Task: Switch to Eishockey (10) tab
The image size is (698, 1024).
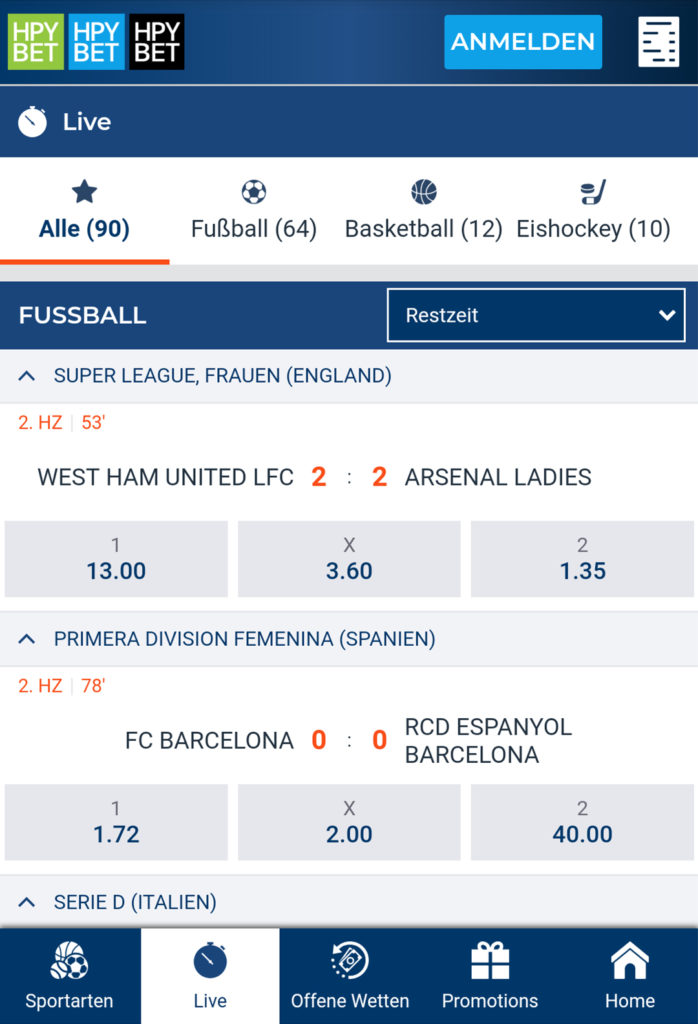Action: [x=594, y=211]
